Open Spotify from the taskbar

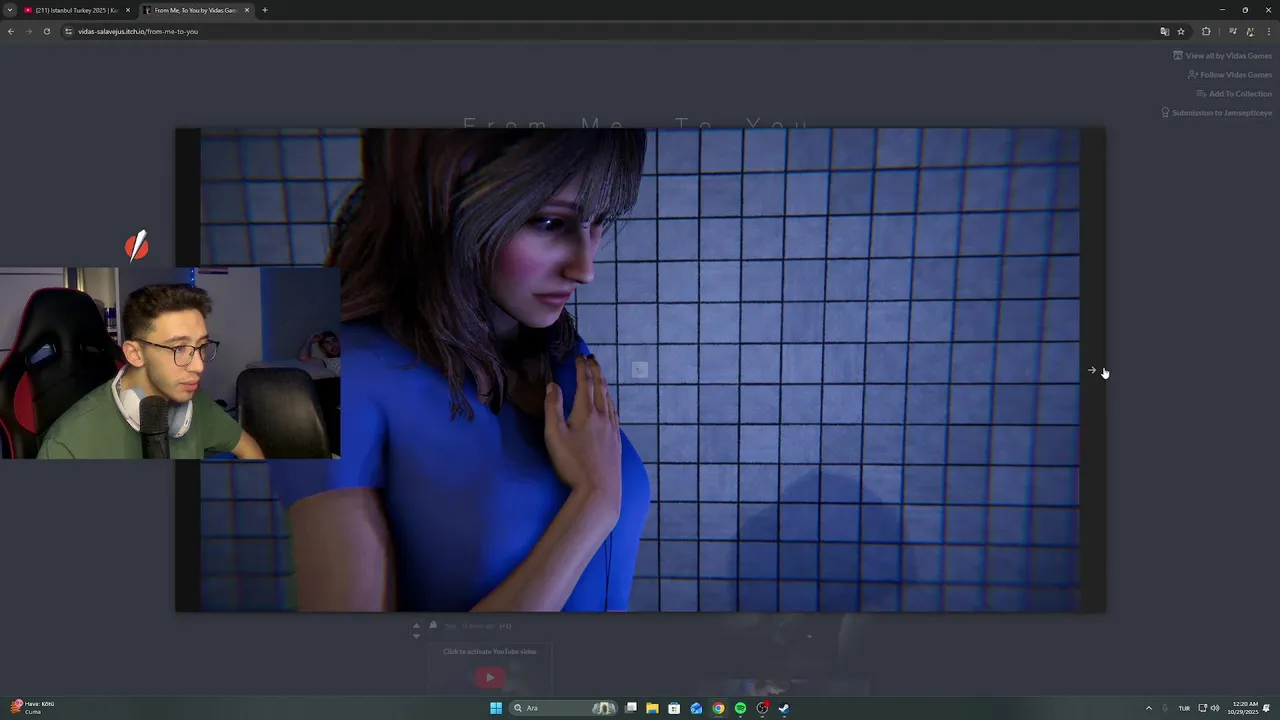point(740,708)
